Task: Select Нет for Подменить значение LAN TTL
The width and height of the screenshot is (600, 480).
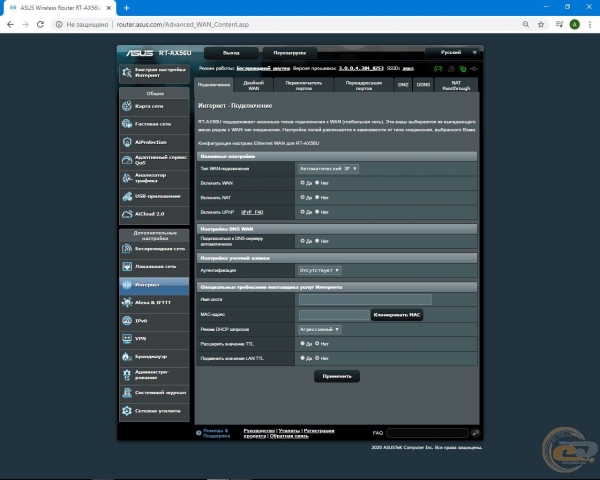Action: tap(317, 358)
